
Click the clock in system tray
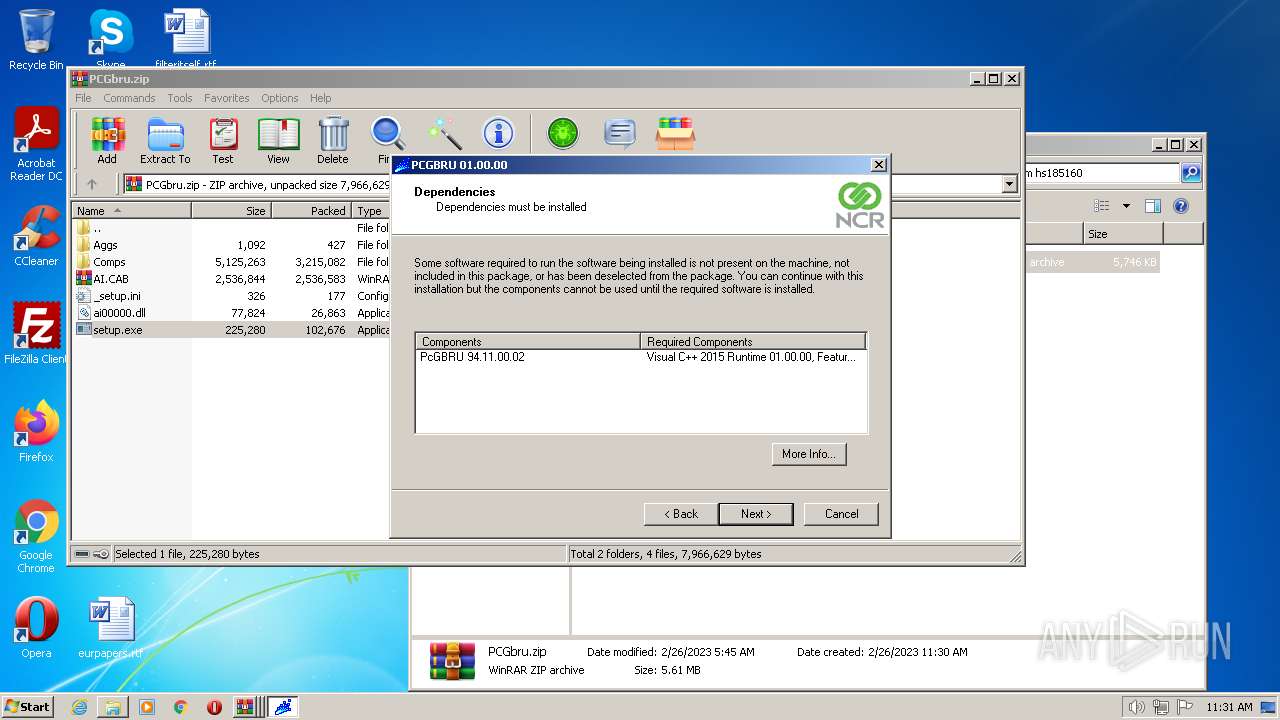tap(1228, 707)
